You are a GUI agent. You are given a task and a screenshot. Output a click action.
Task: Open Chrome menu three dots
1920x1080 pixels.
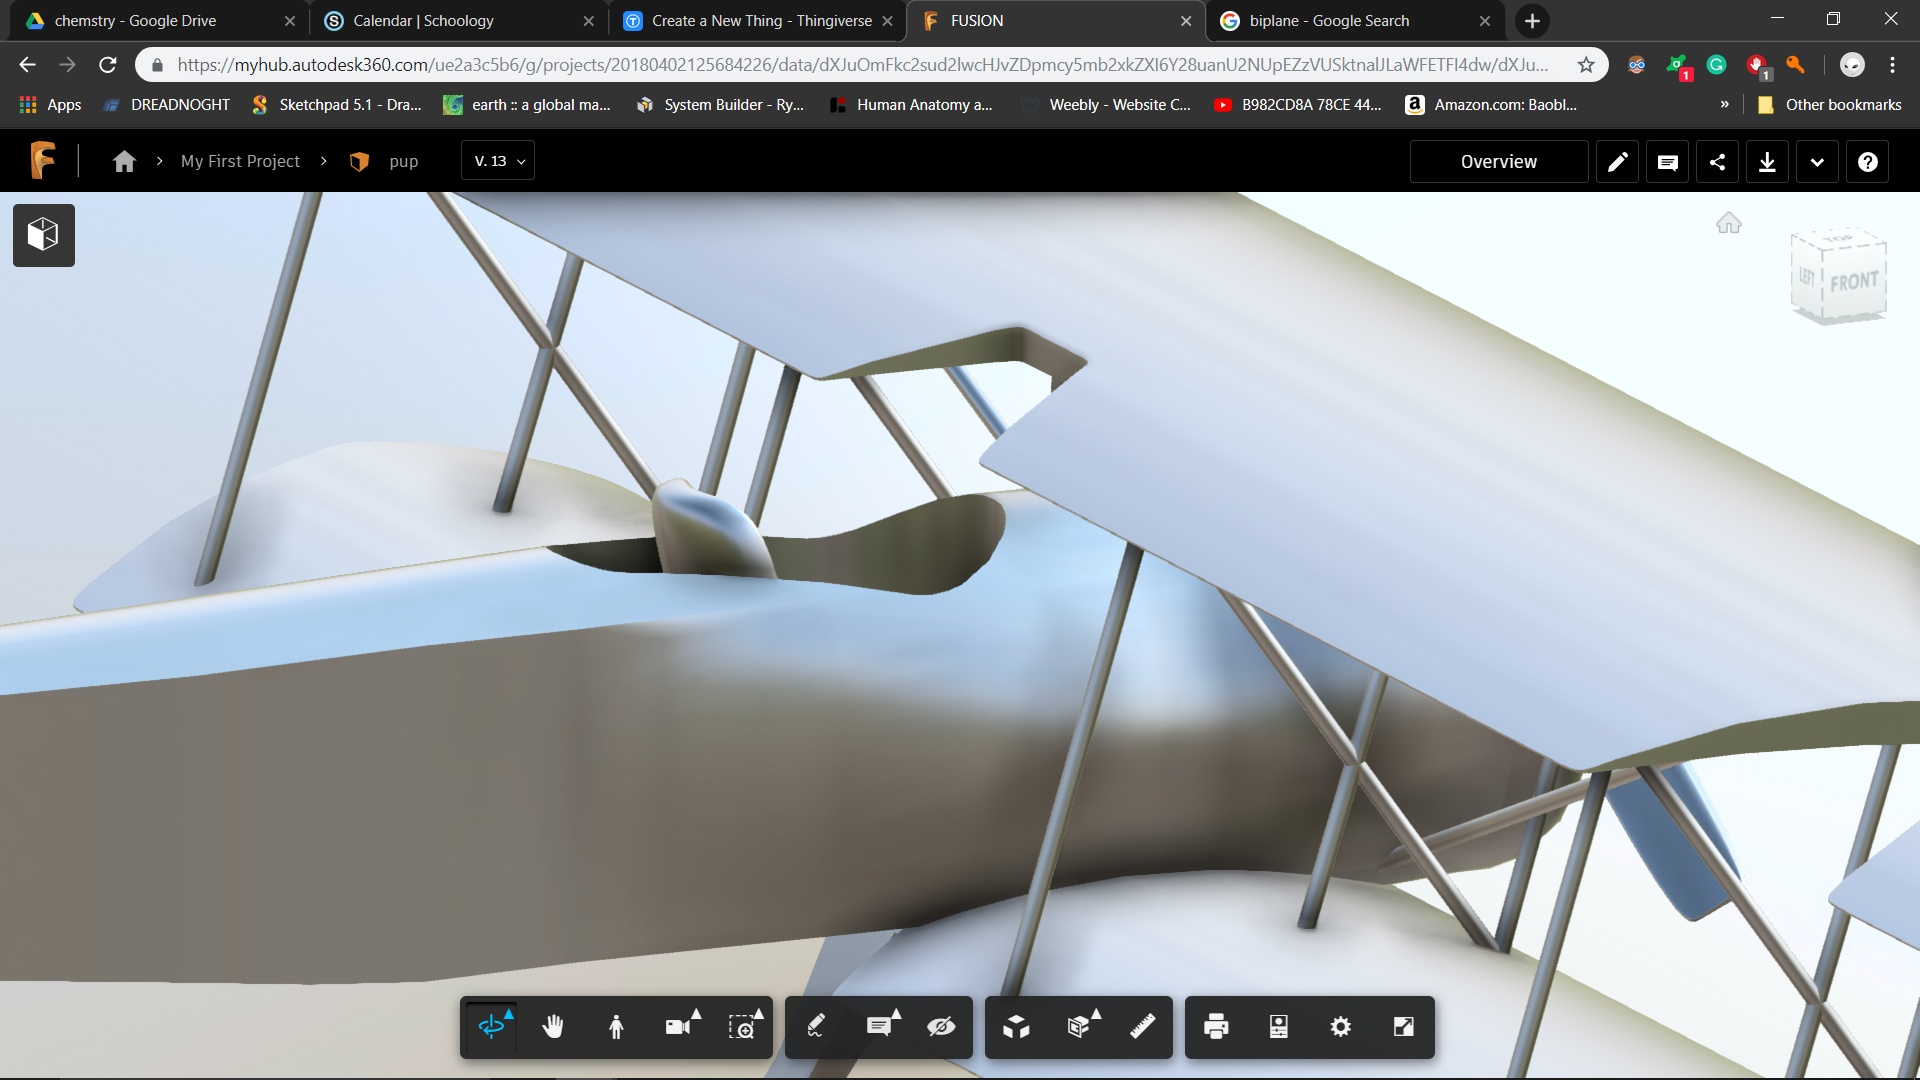1892,65
